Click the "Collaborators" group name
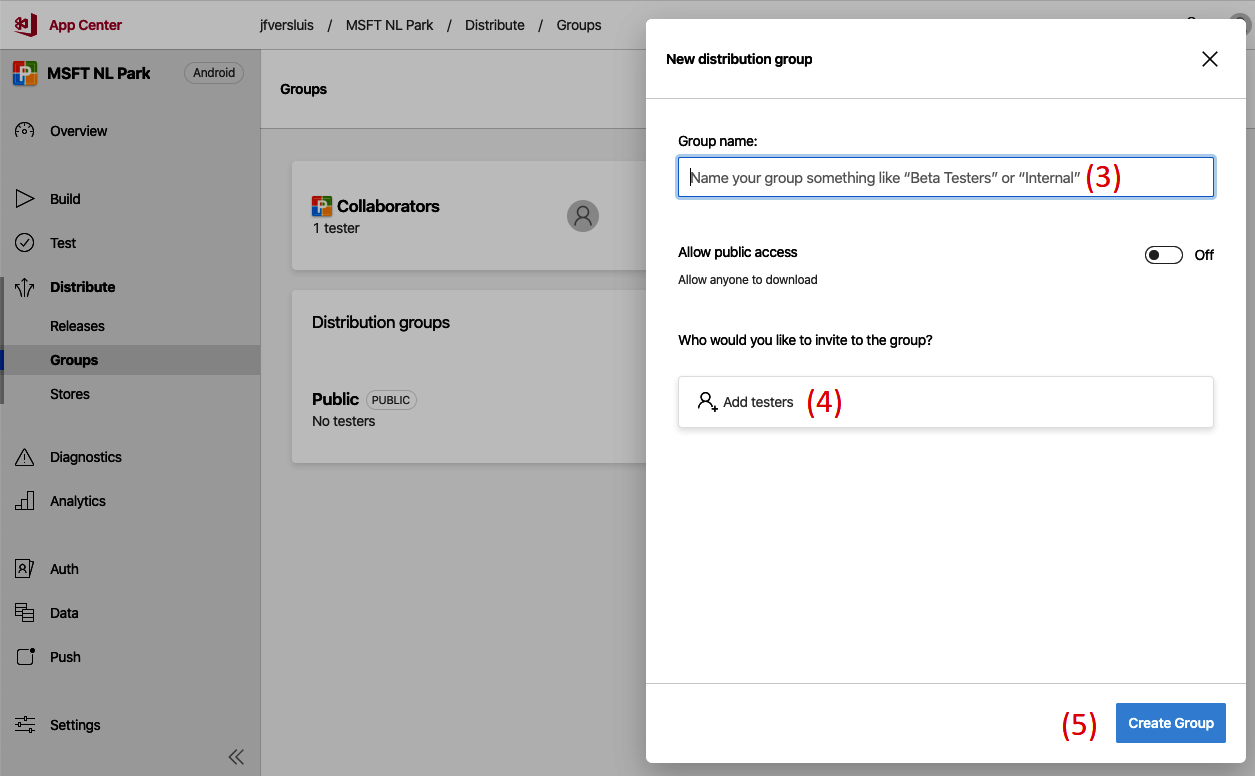 point(388,206)
